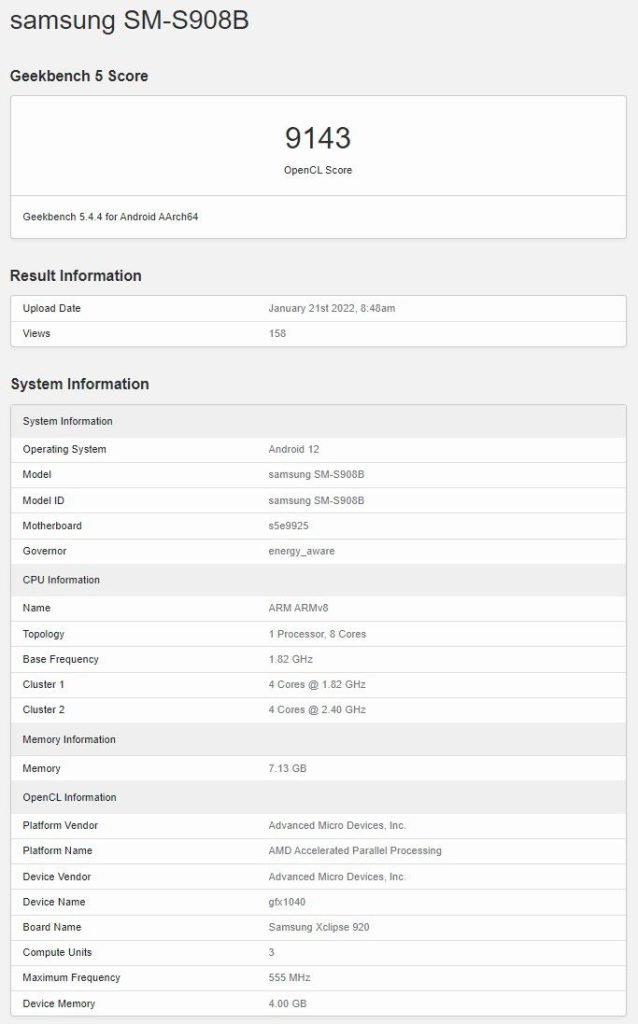The image size is (638, 1024).
Task: Select the Platform Name value AMD Accelerated Parallel Processing
Action: click(x=355, y=851)
